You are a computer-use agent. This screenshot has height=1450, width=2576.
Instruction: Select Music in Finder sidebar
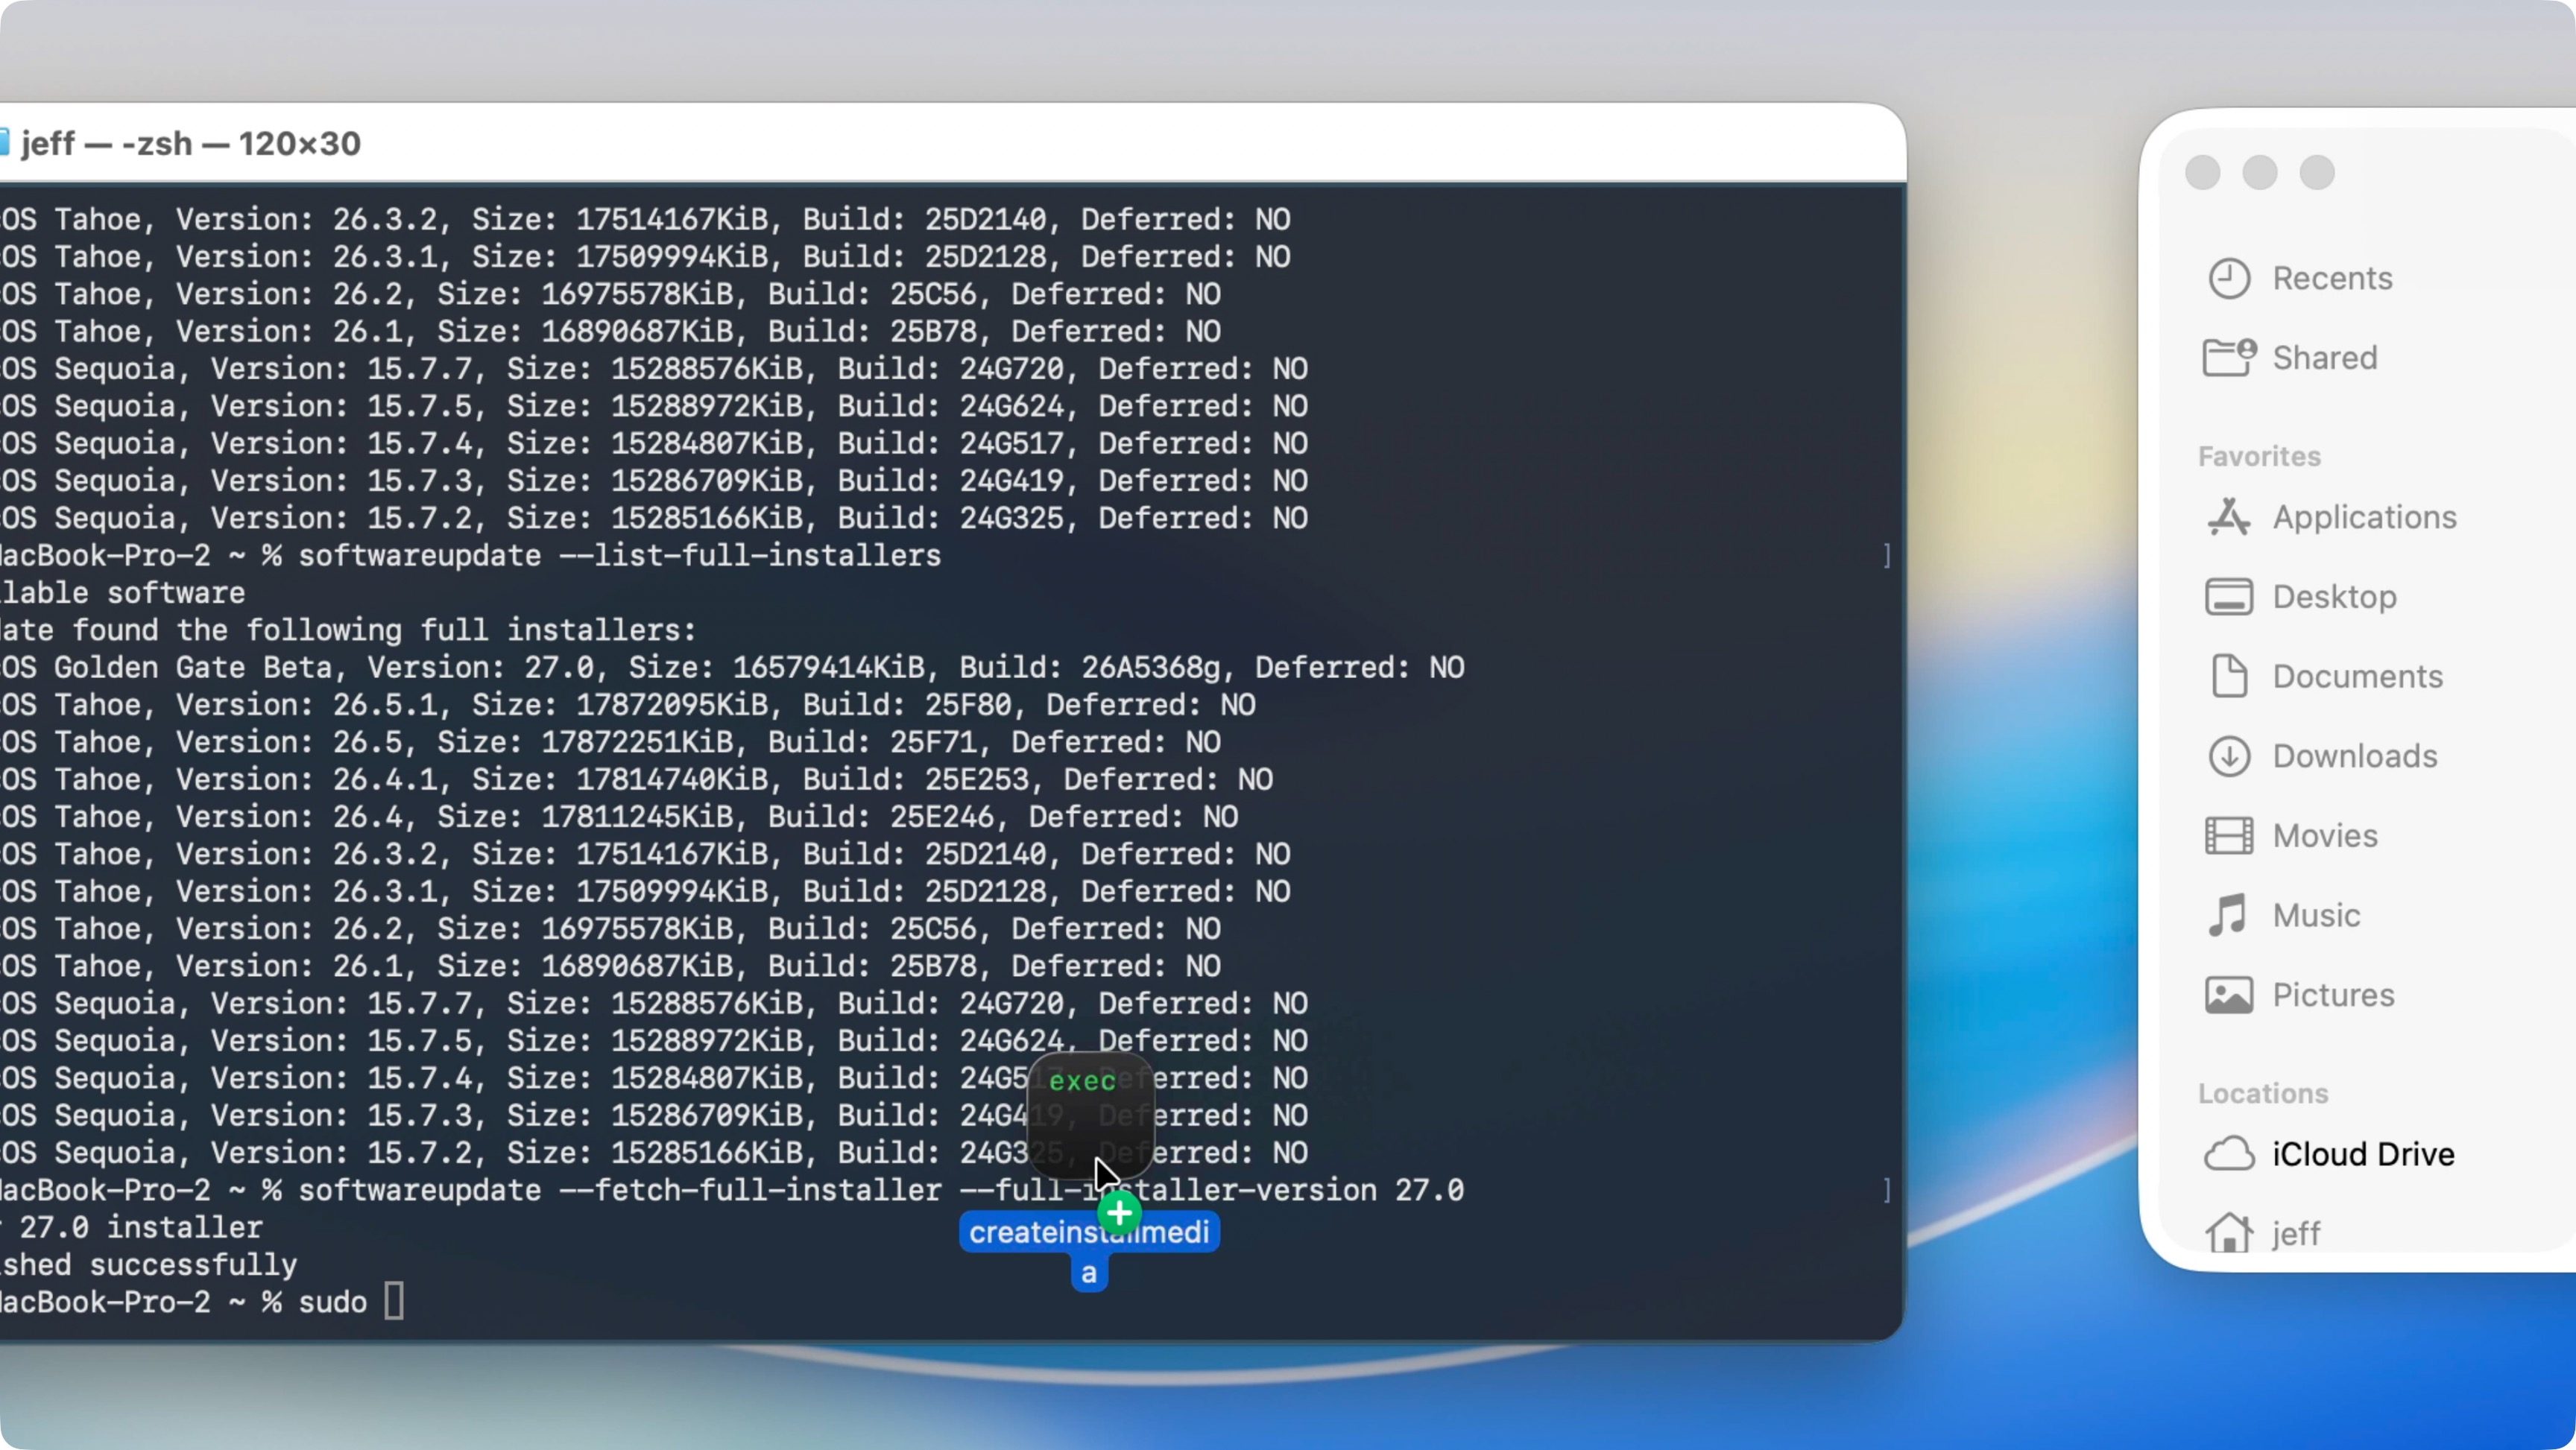click(x=2316, y=916)
